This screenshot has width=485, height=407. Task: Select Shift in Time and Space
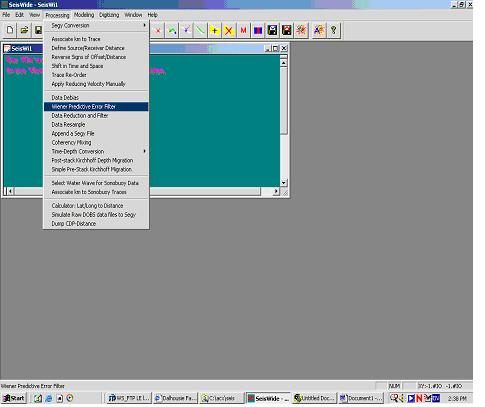(96, 66)
